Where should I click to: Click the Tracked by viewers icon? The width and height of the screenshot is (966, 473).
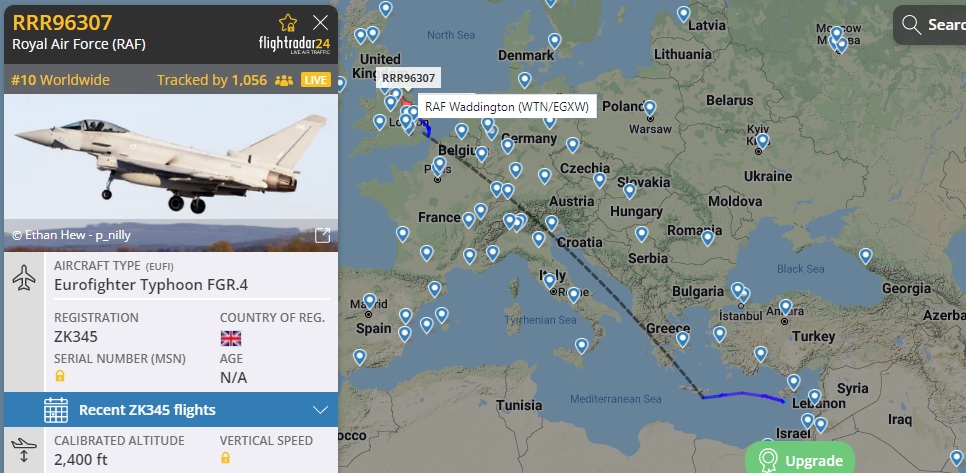tap(283, 80)
